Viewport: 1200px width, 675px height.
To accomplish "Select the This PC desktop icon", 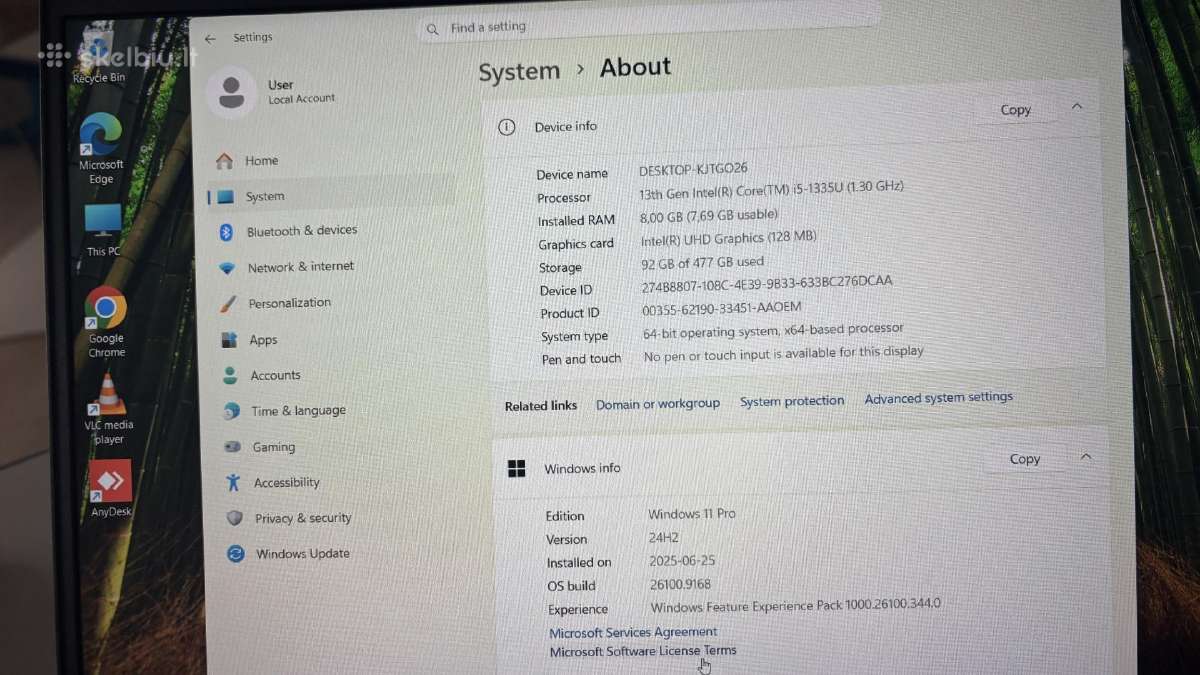I will pos(103,230).
